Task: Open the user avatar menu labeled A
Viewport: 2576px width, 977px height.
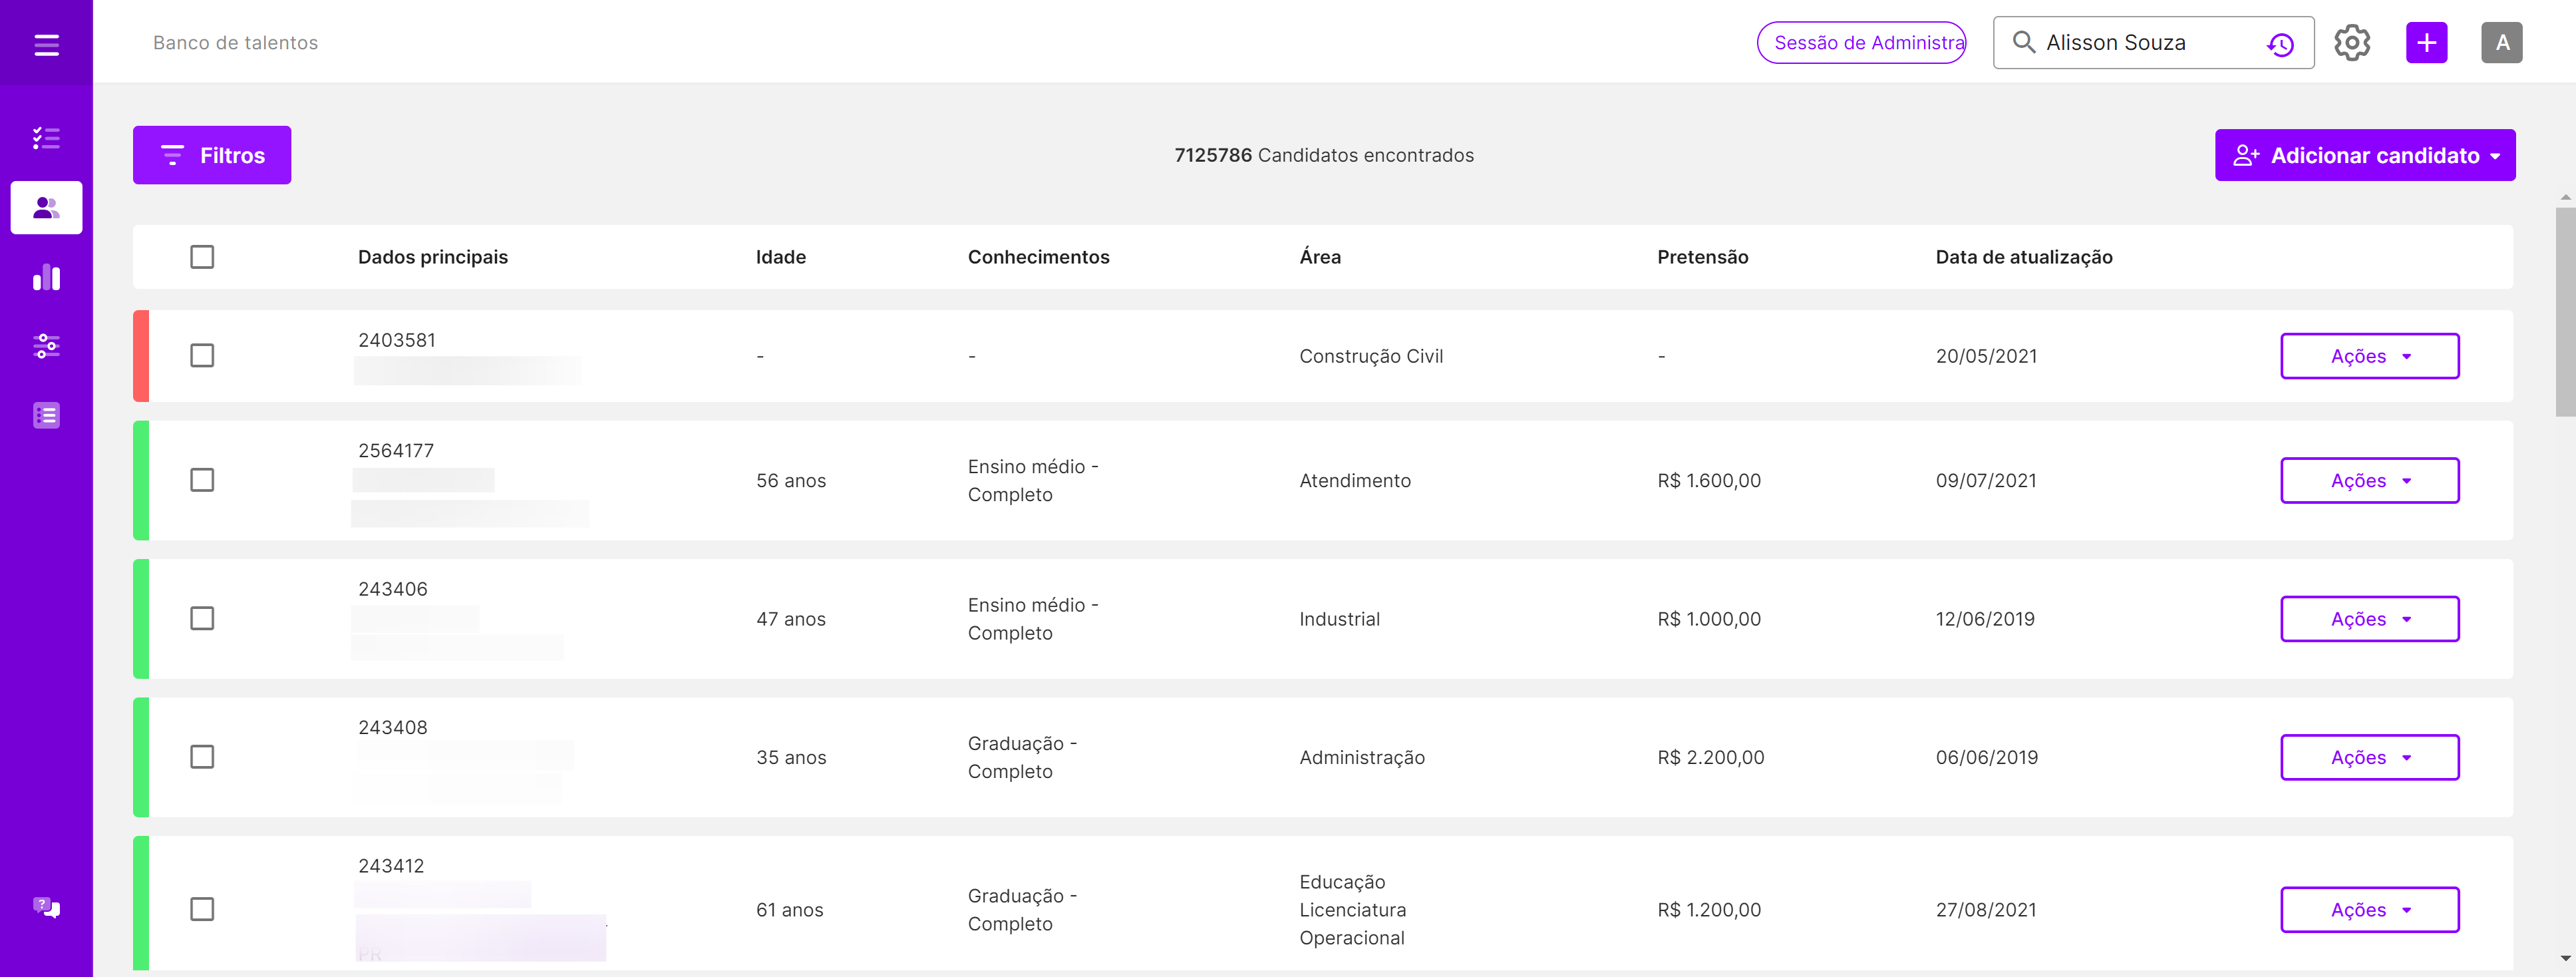Action: [2502, 42]
